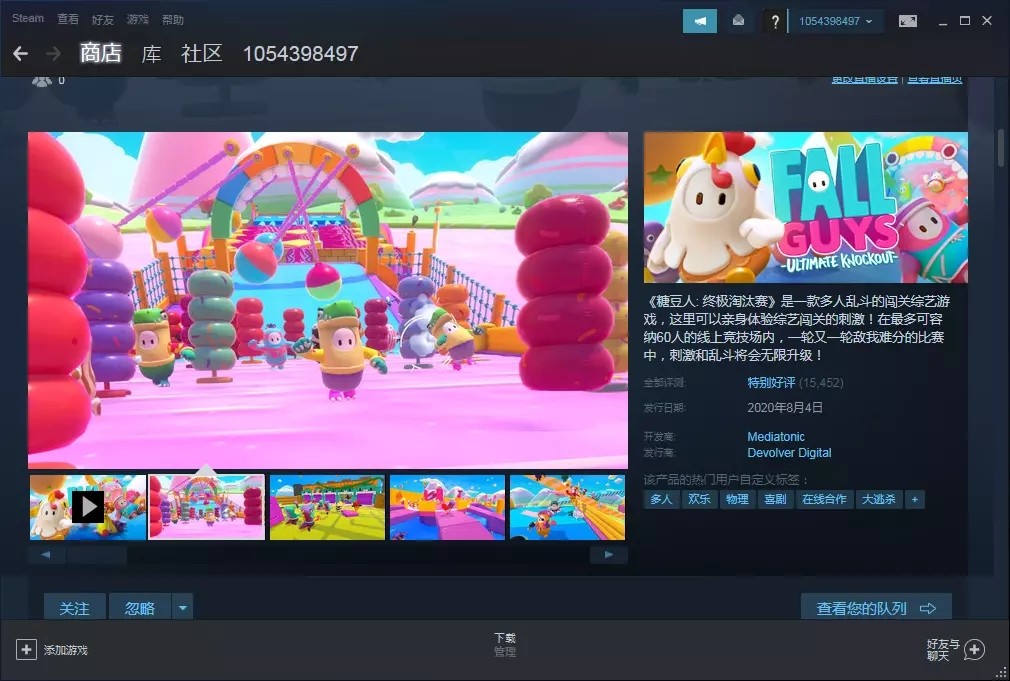Click the large main screenshot display
1010x681 pixels.
(x=328, y=300)
